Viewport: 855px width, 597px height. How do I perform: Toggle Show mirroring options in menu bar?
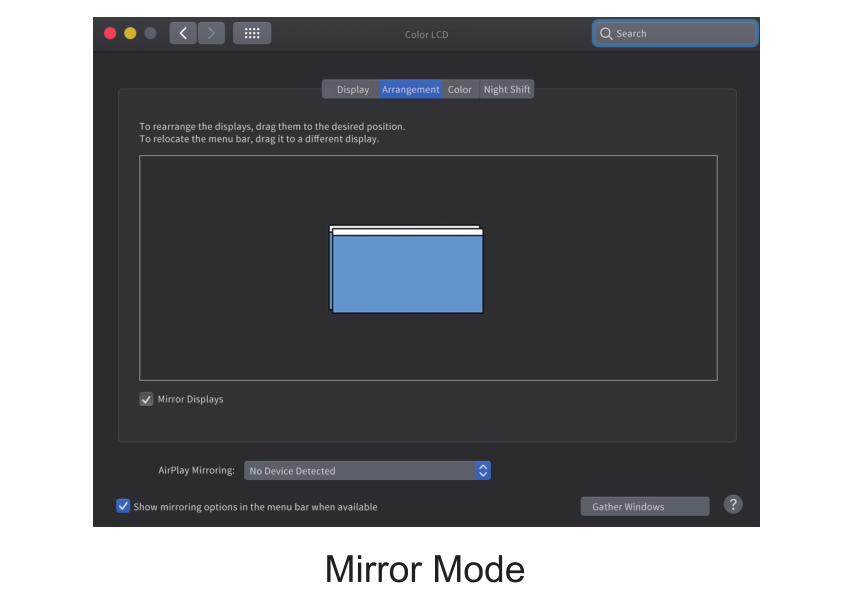[123, 506]
